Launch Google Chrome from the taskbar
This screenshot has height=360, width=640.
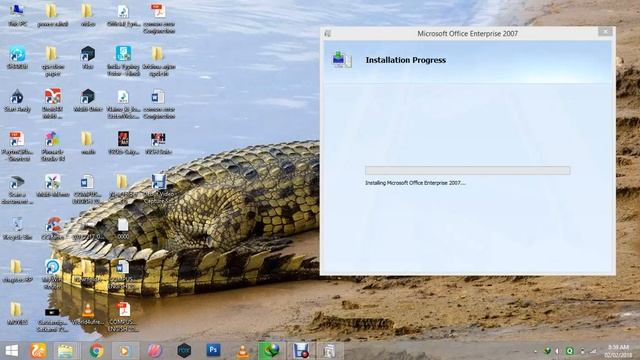[96, 351]
